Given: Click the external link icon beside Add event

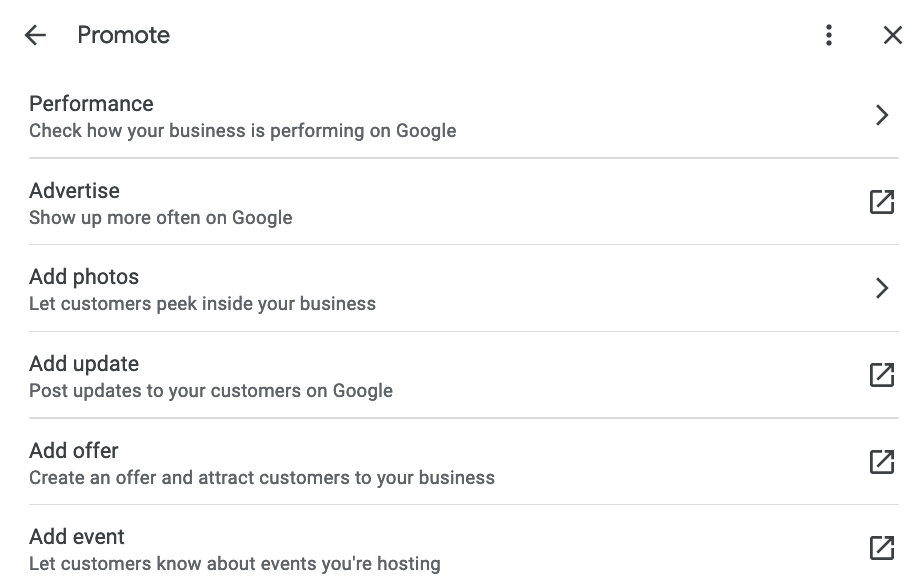Looking at the screenshot, I should click(x=881, y=547).
